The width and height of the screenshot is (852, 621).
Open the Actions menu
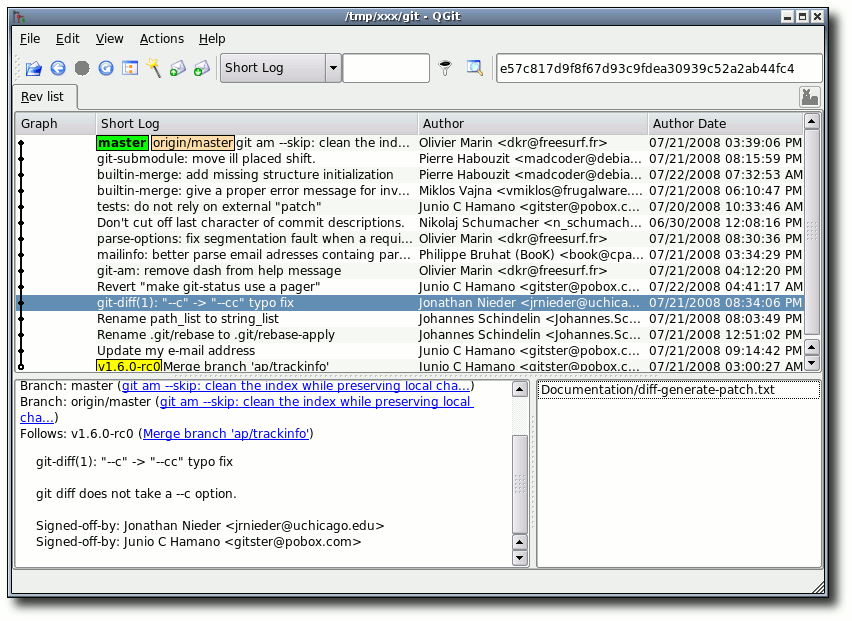[x=161, y=39]
